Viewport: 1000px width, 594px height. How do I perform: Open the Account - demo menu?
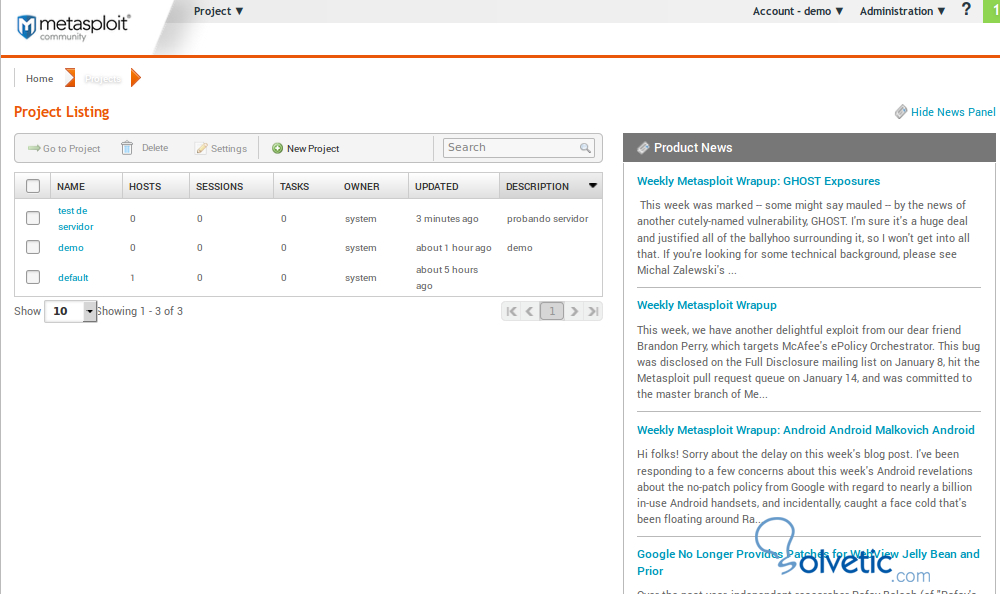coord(798,11)
